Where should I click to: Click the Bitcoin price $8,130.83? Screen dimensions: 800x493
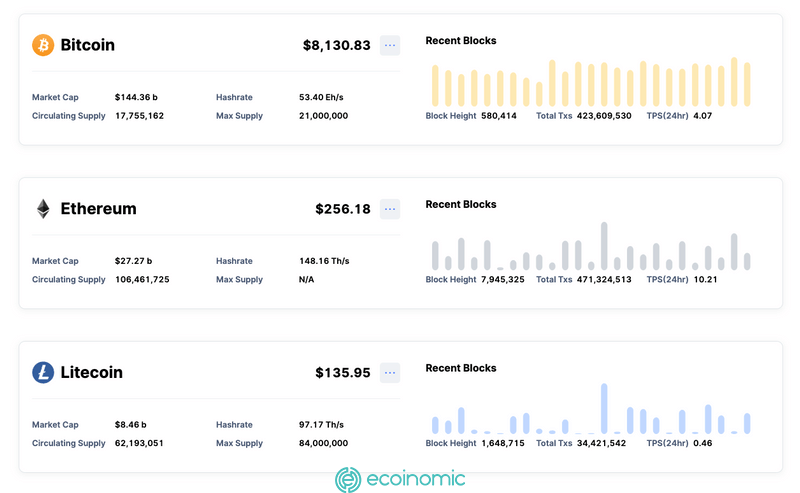(x=337, y=45)
